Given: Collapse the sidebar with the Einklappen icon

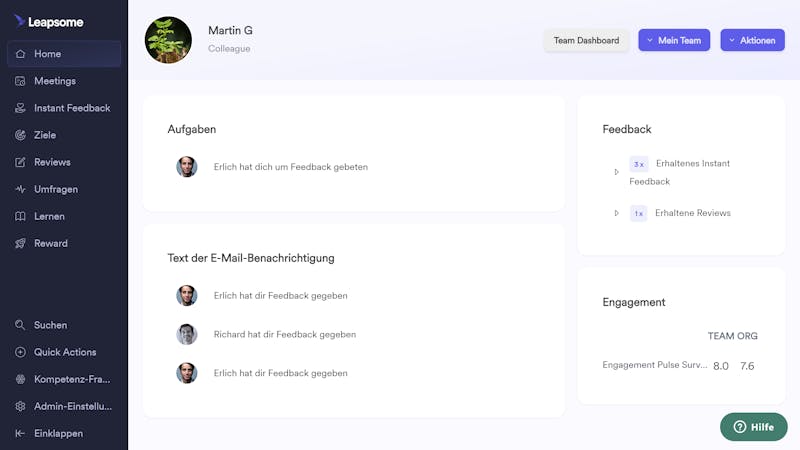Looking at the screenshot, I should click(x=20, y=433).
